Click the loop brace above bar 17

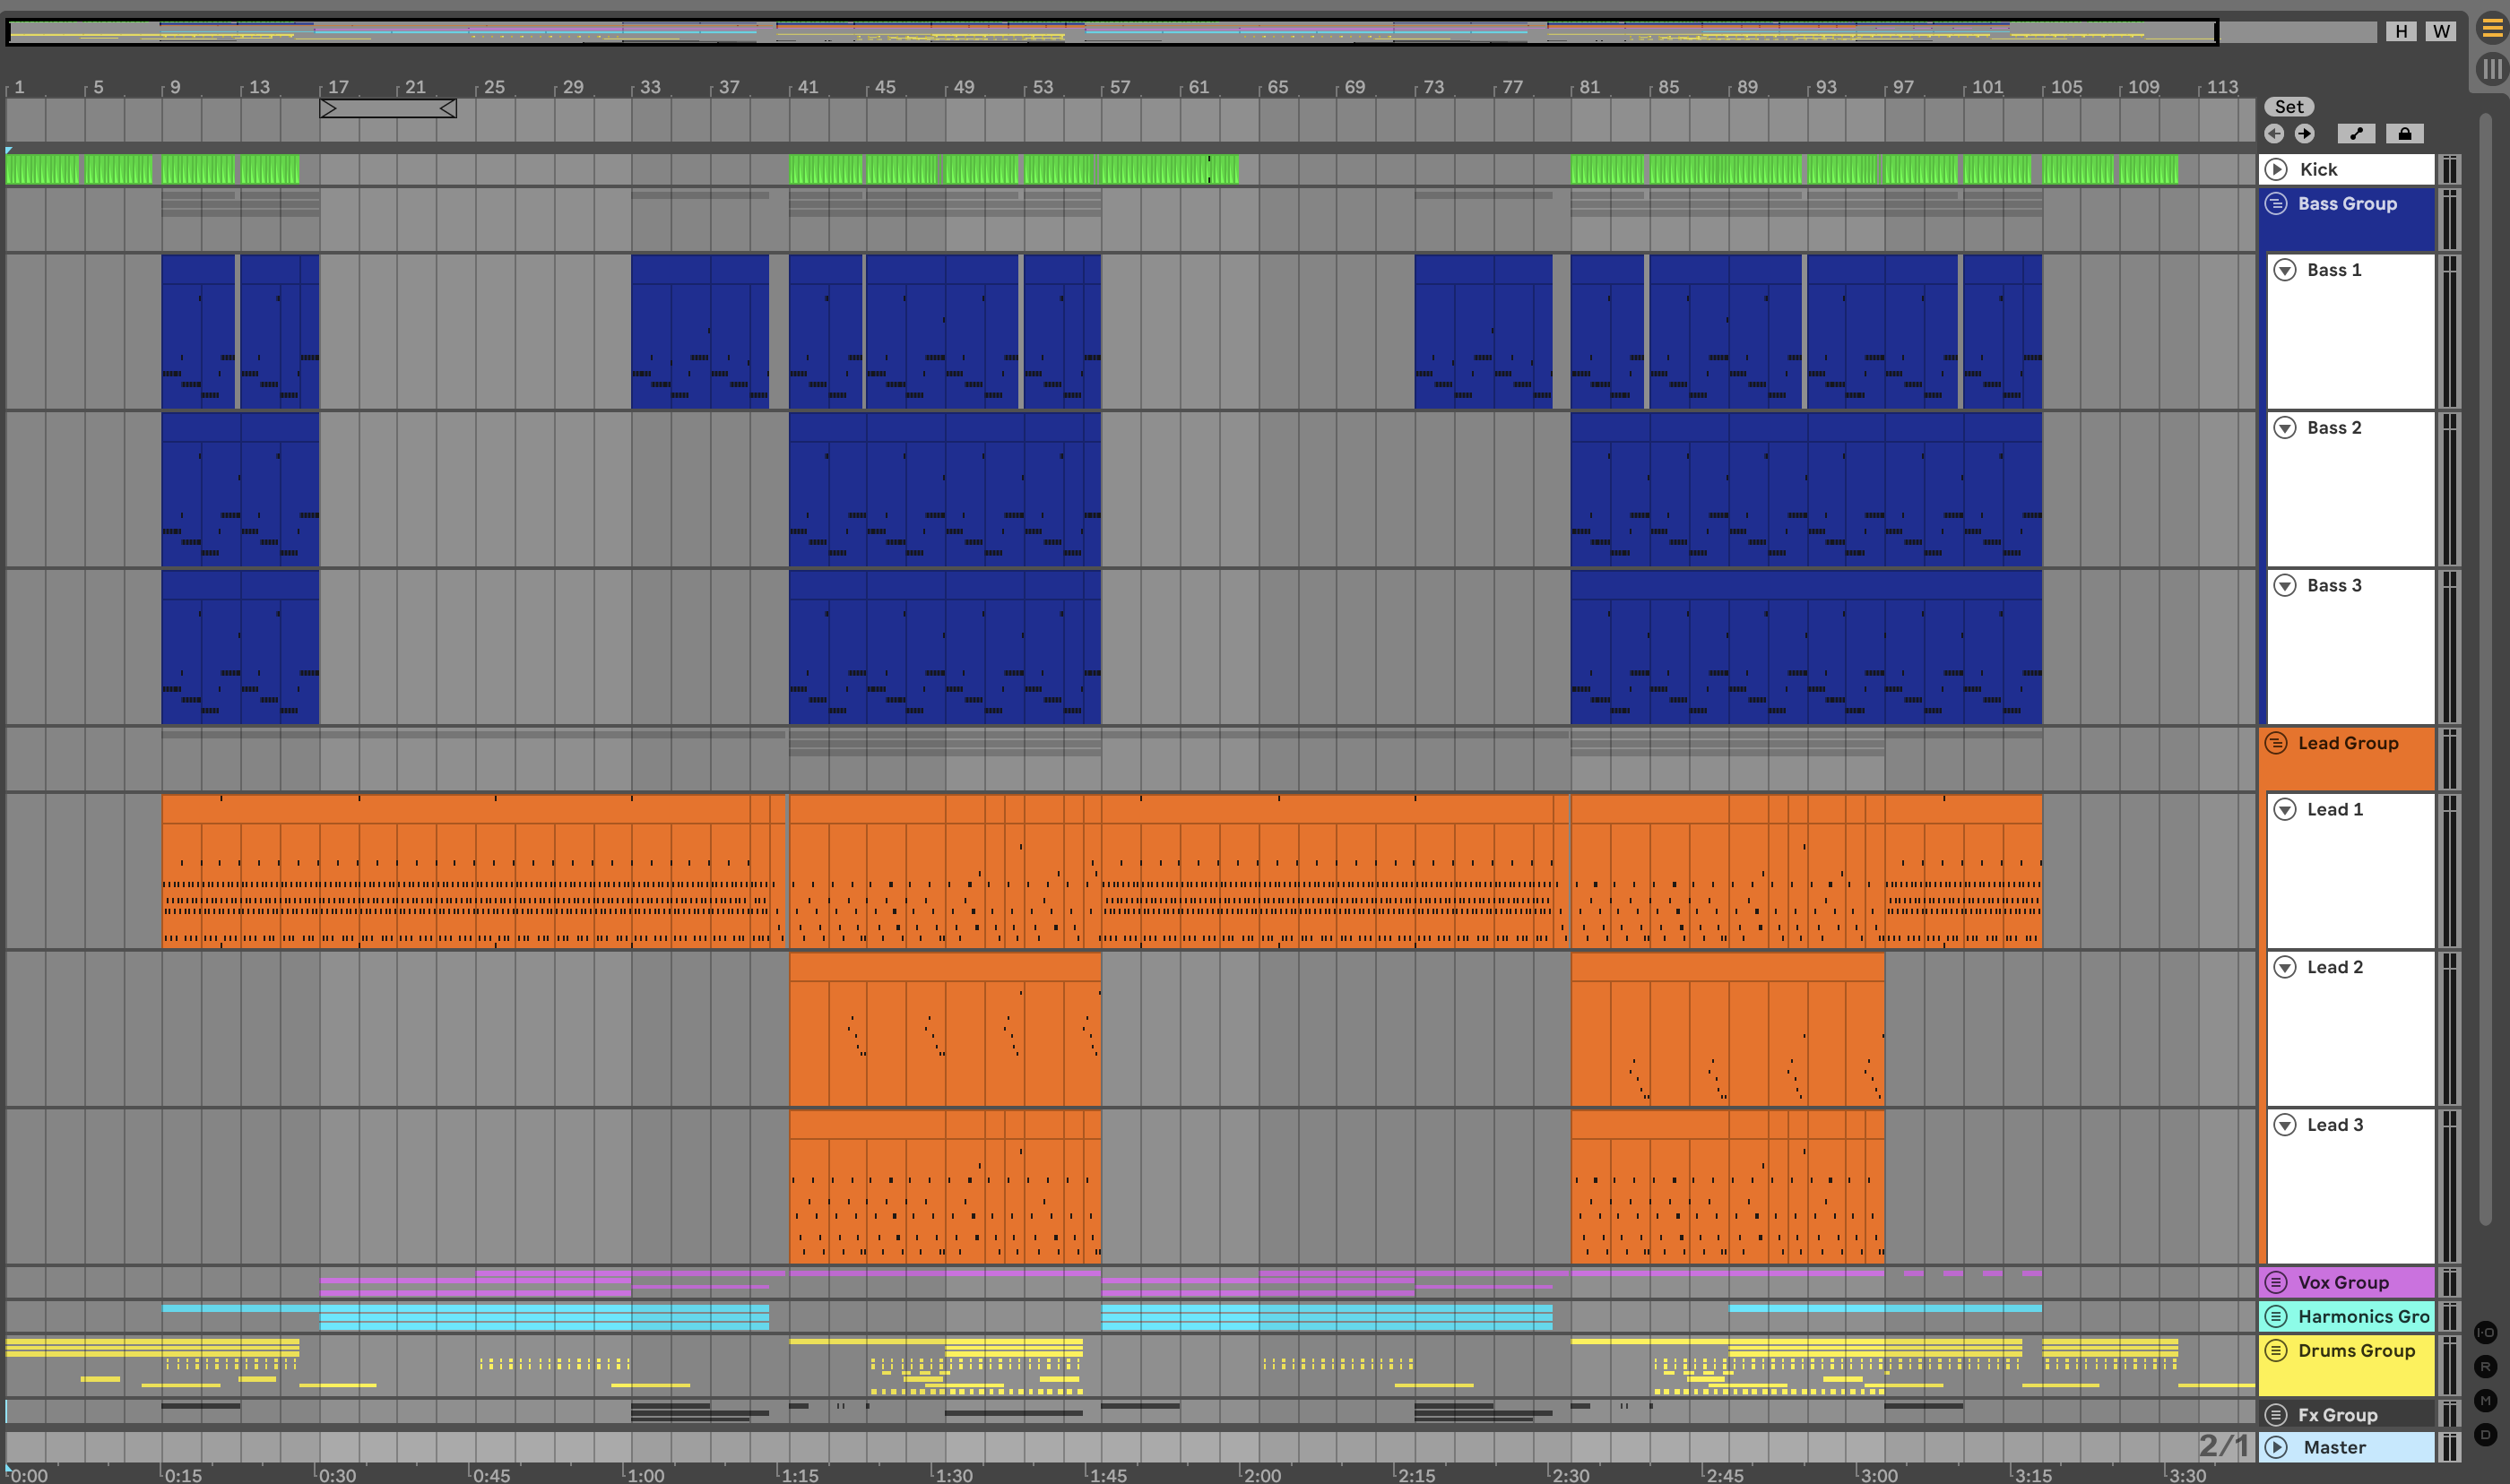click(388, 108)
